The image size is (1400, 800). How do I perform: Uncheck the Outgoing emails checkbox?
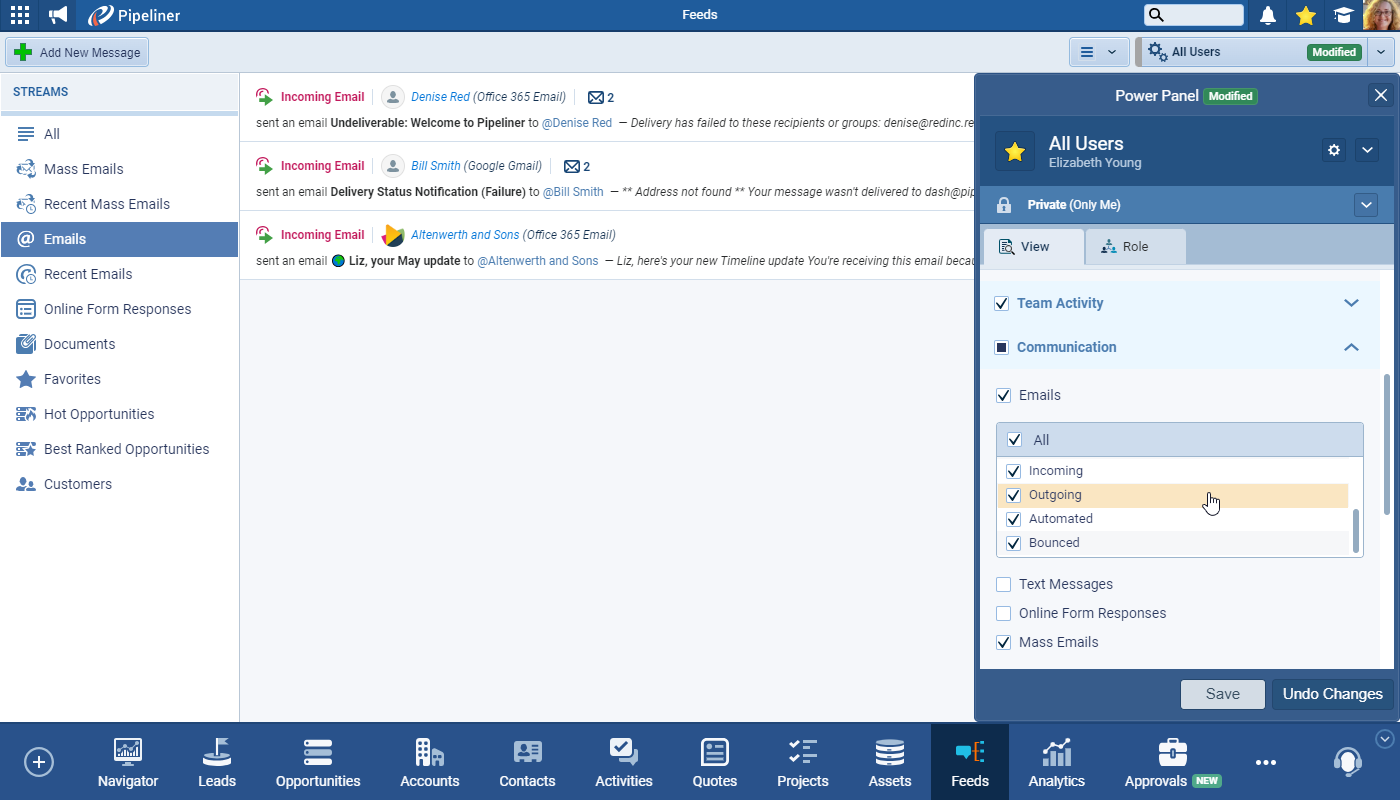tap(1013, 495)
